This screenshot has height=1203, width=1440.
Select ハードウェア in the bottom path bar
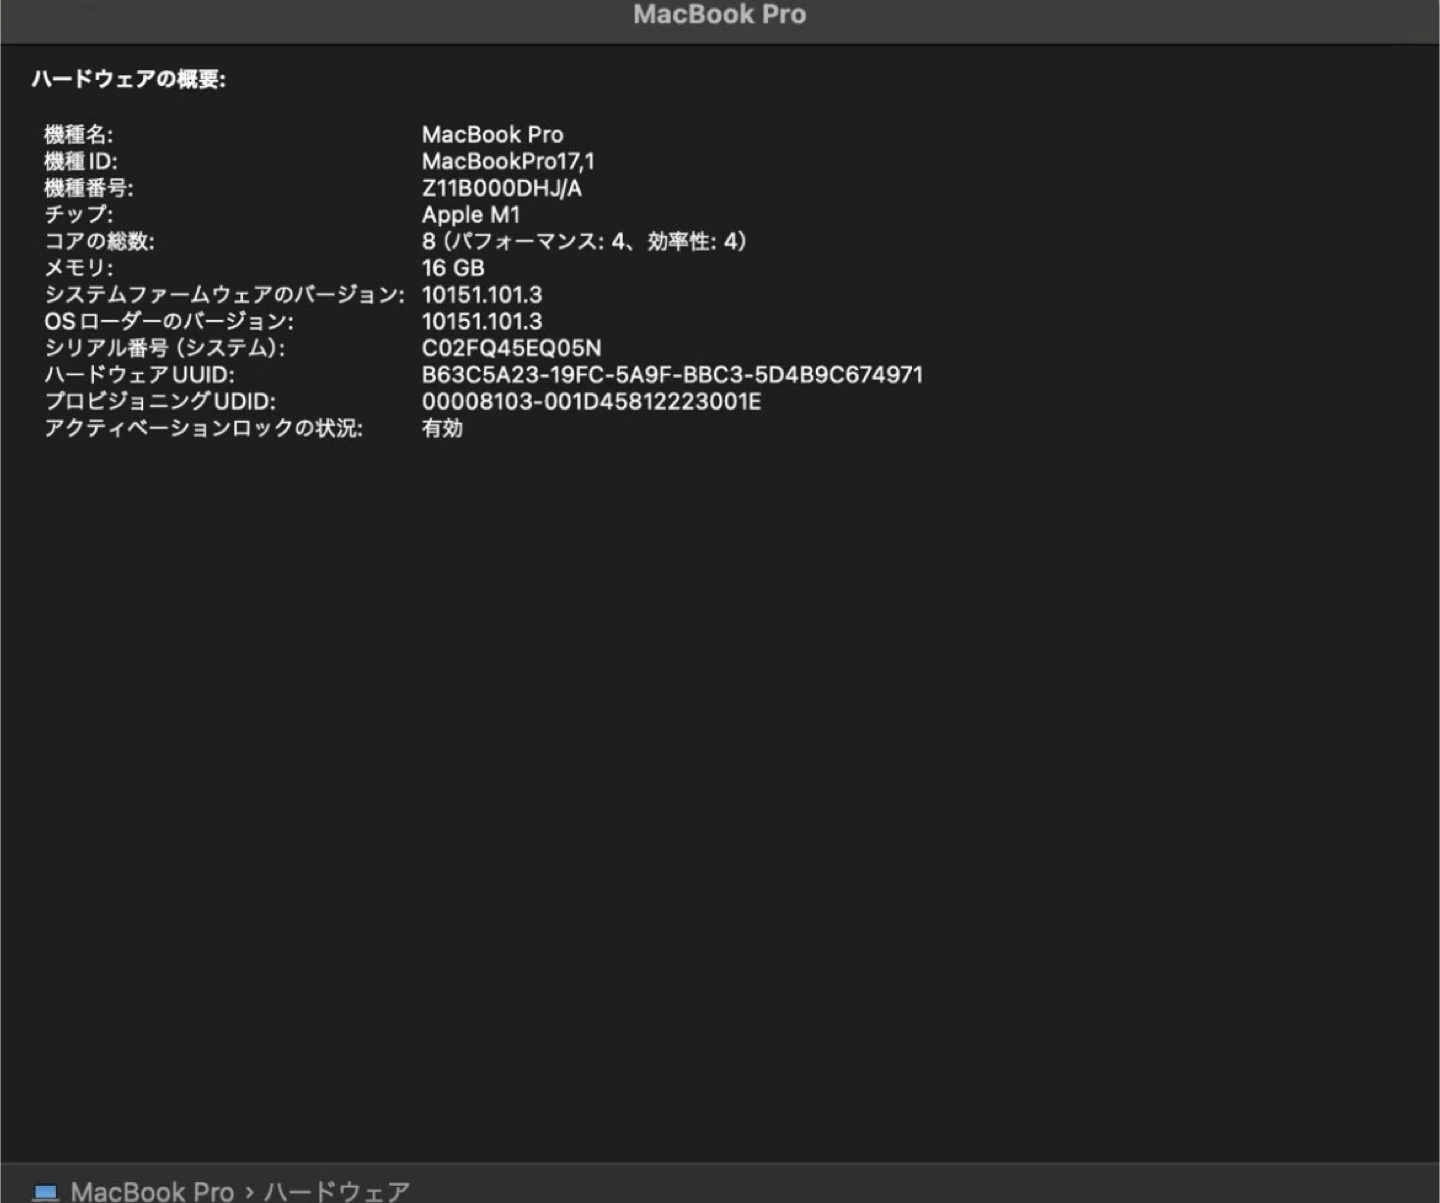tap(336, 1192)
